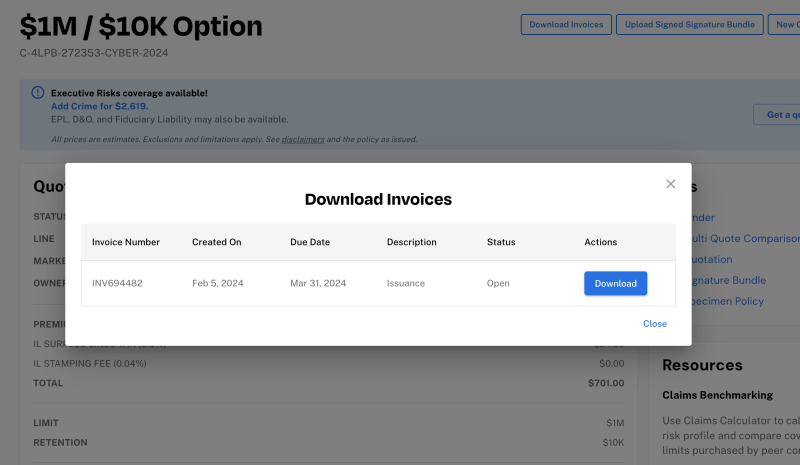Select the INV694482 invoice number cell
800x465 pixels.
tap(117, 283)
